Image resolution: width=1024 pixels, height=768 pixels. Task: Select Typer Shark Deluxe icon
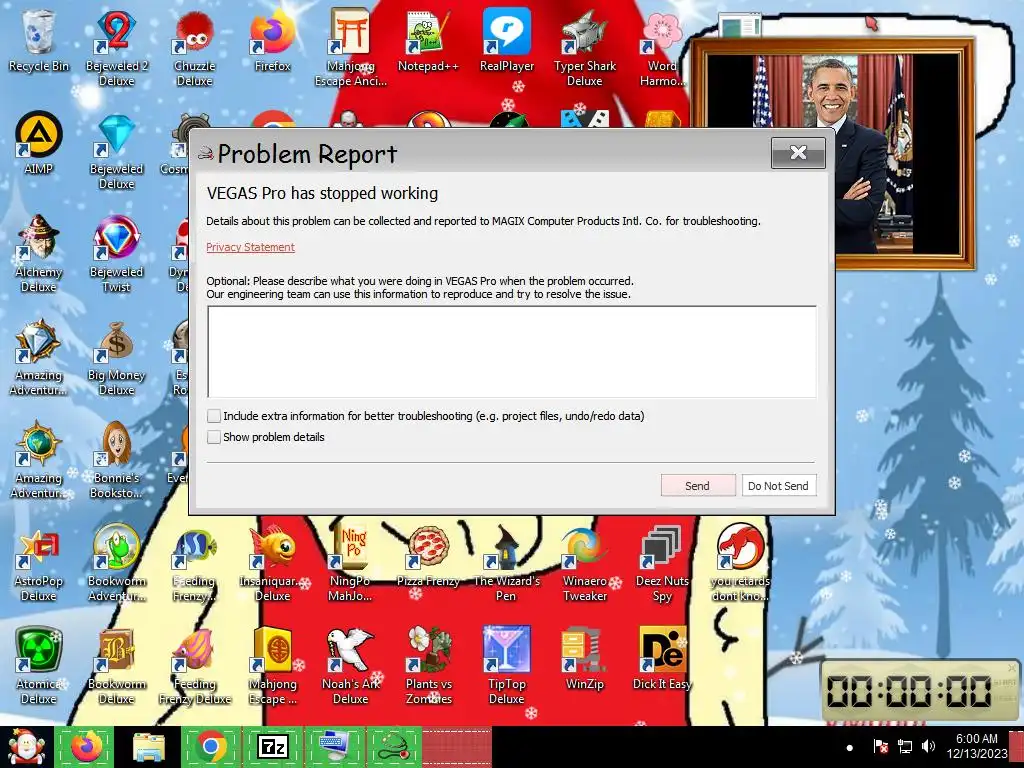pyautogui.click(x=584, y=49)
